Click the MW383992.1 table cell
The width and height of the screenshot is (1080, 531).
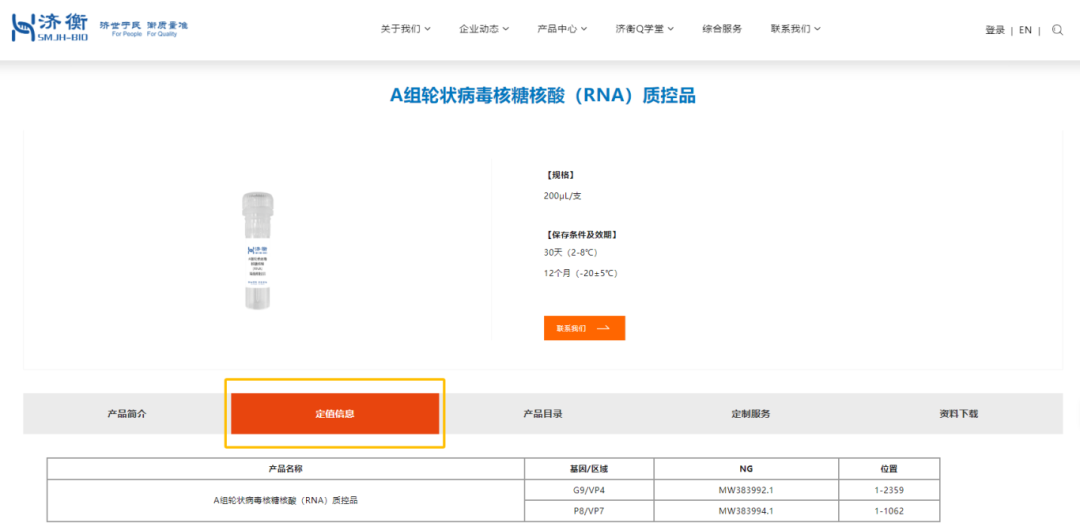[746, 490]
